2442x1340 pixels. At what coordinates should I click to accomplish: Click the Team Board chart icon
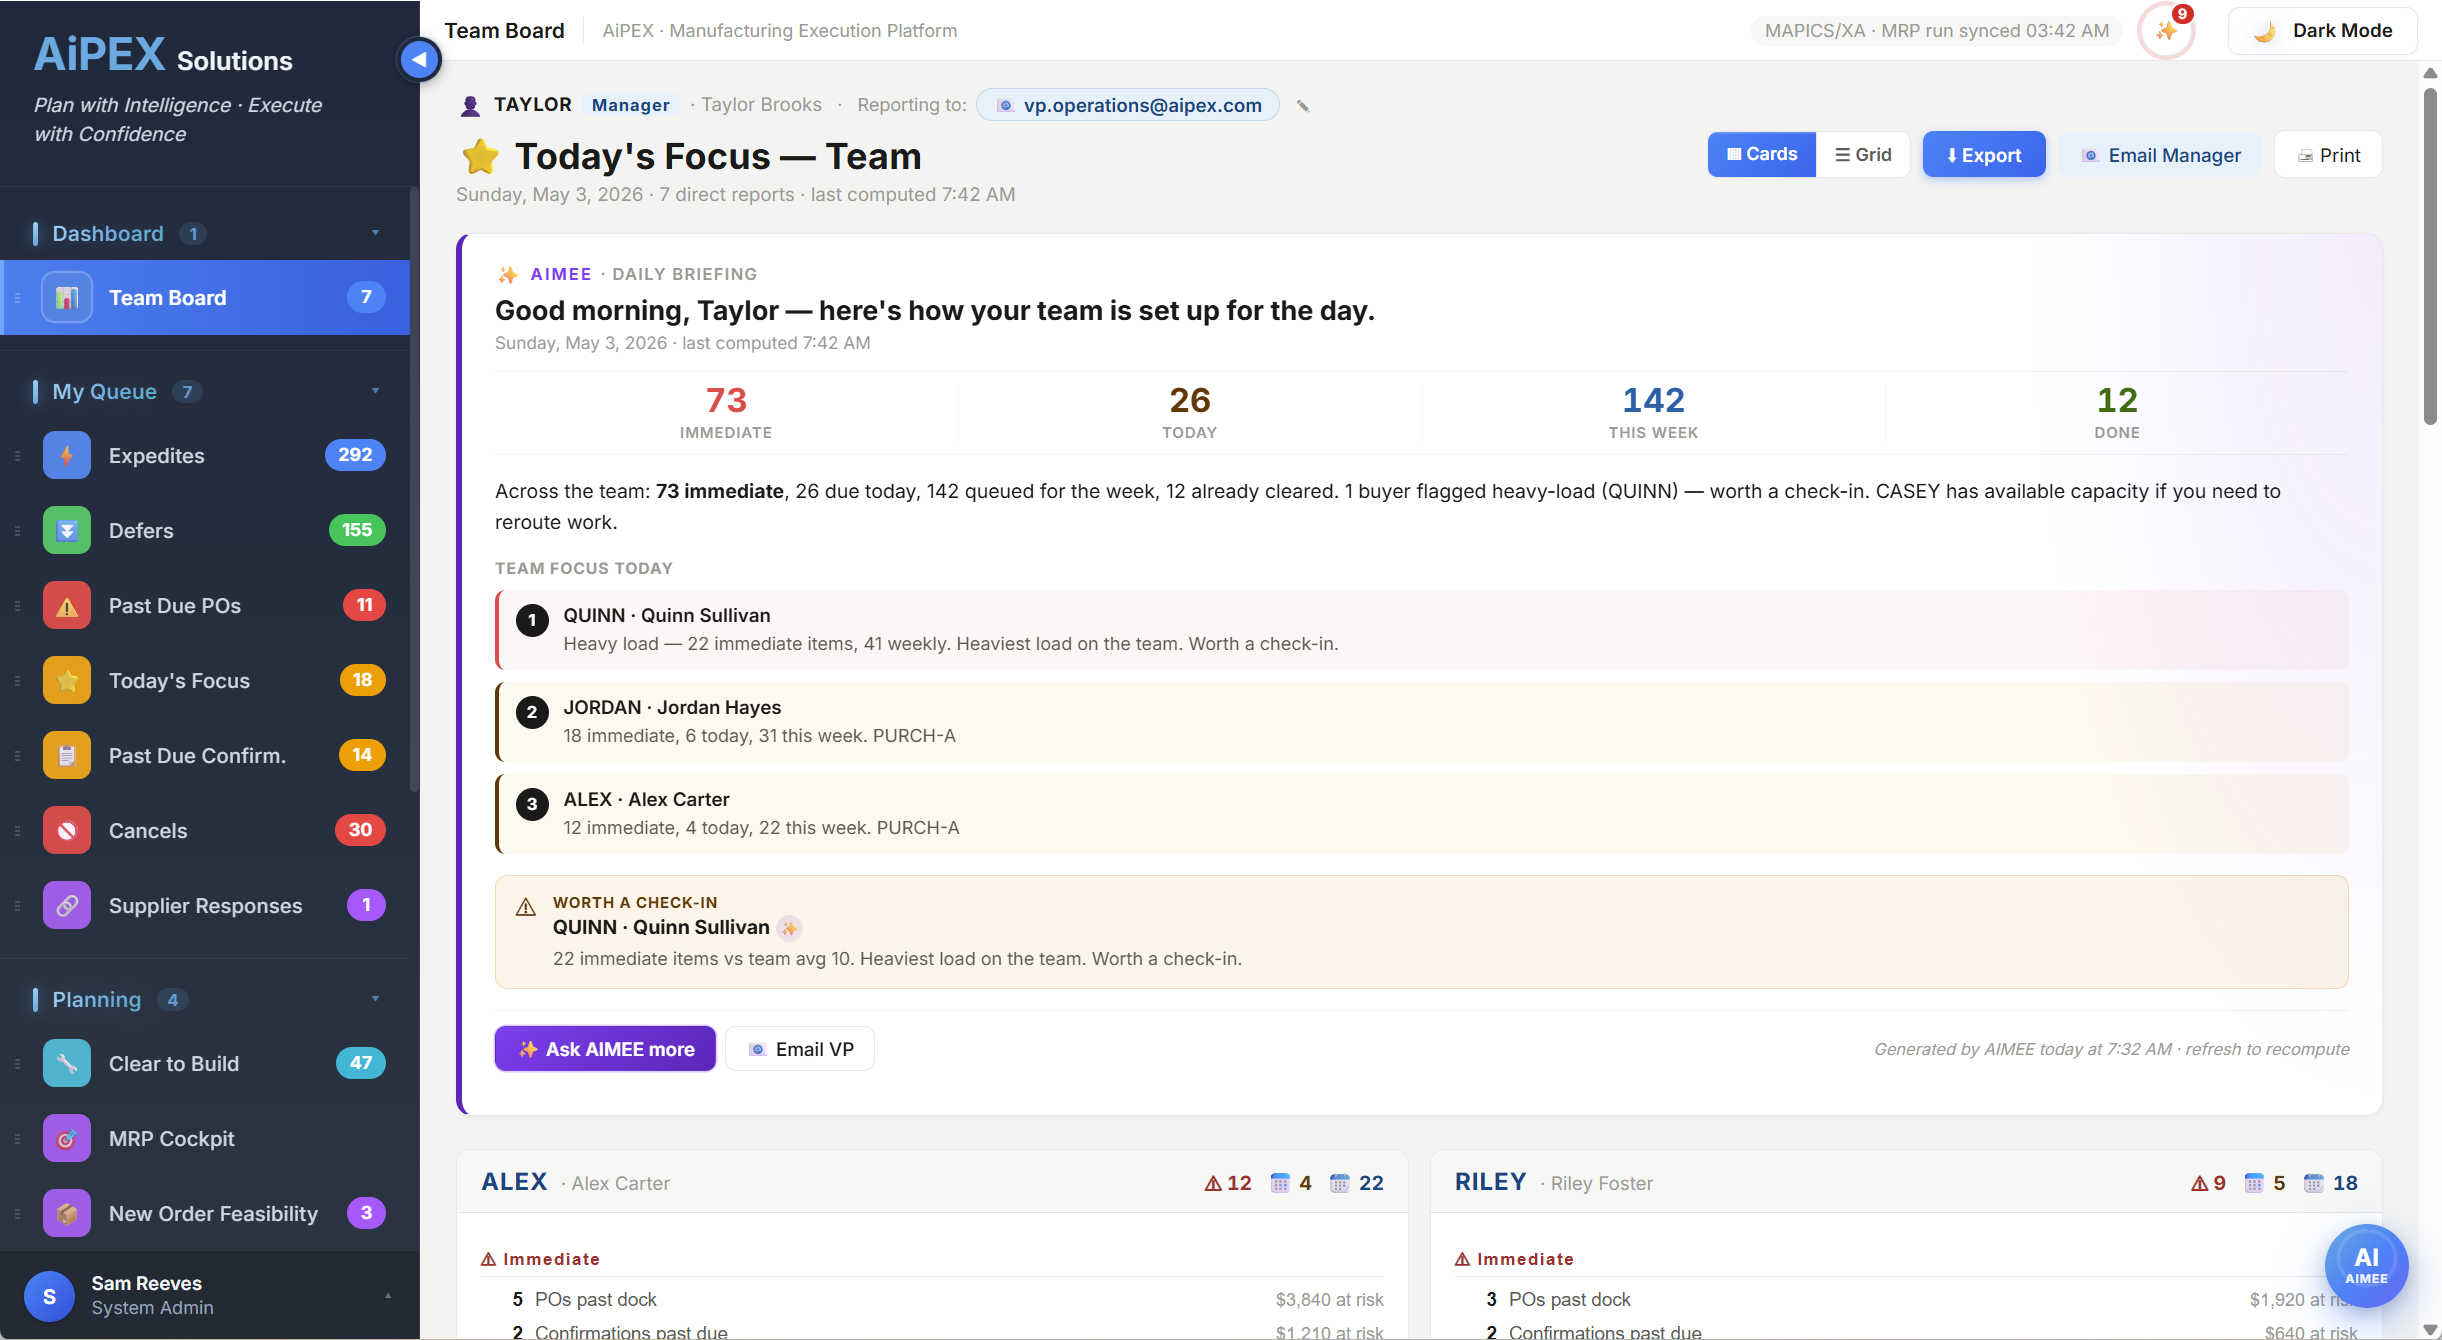[x=67, y=298]
